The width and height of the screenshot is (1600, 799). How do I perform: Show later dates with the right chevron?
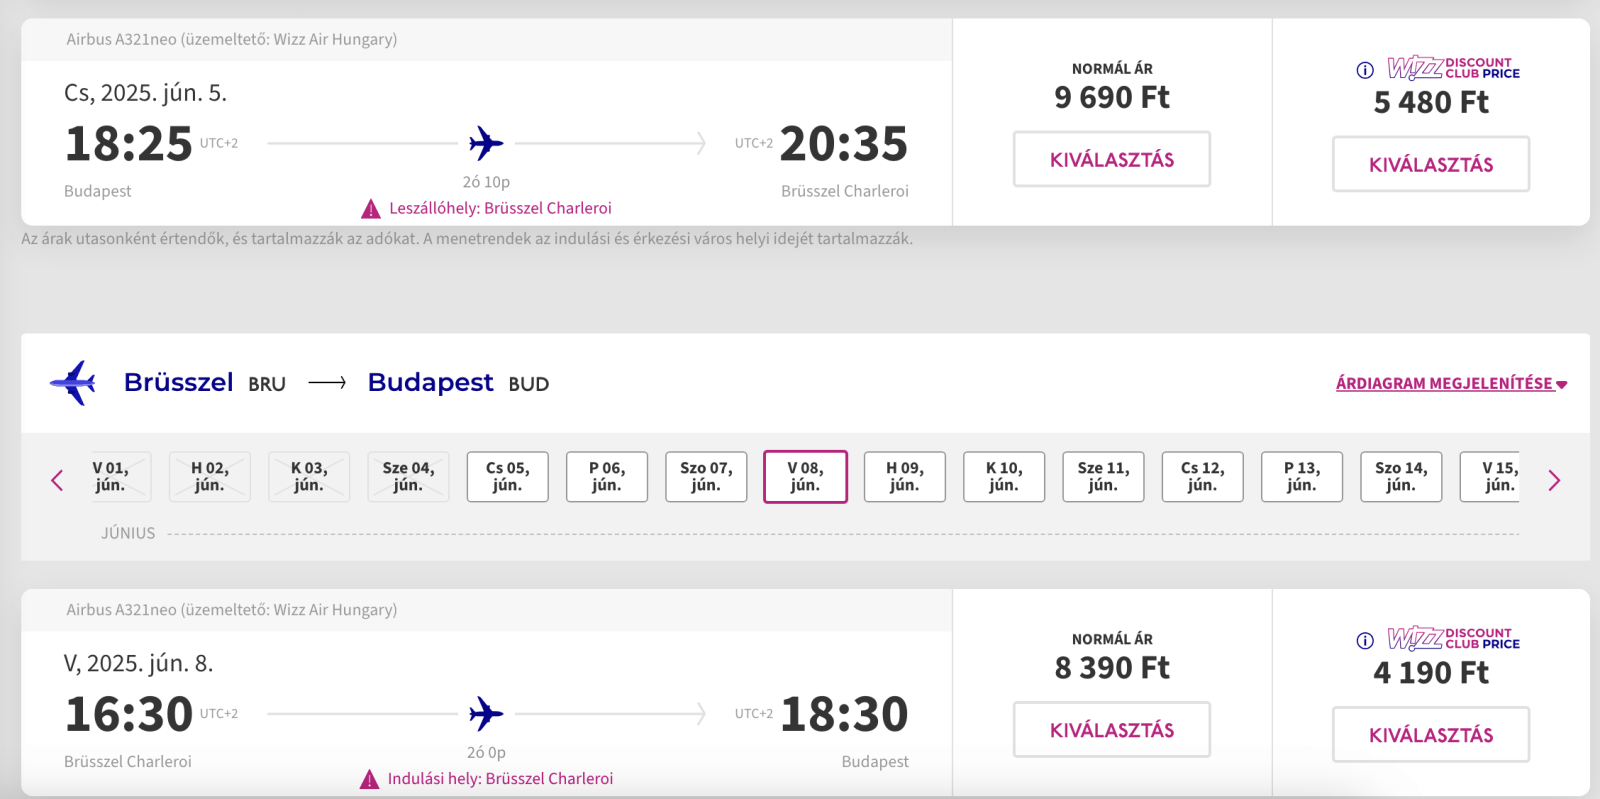[1554, 480]
